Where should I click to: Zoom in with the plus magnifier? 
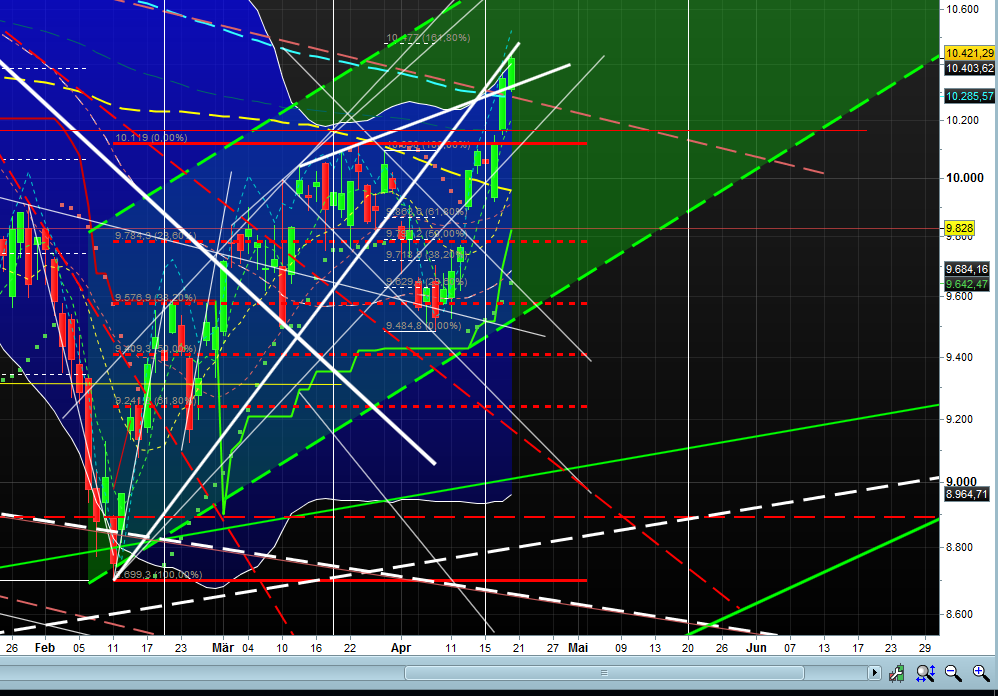981,673
